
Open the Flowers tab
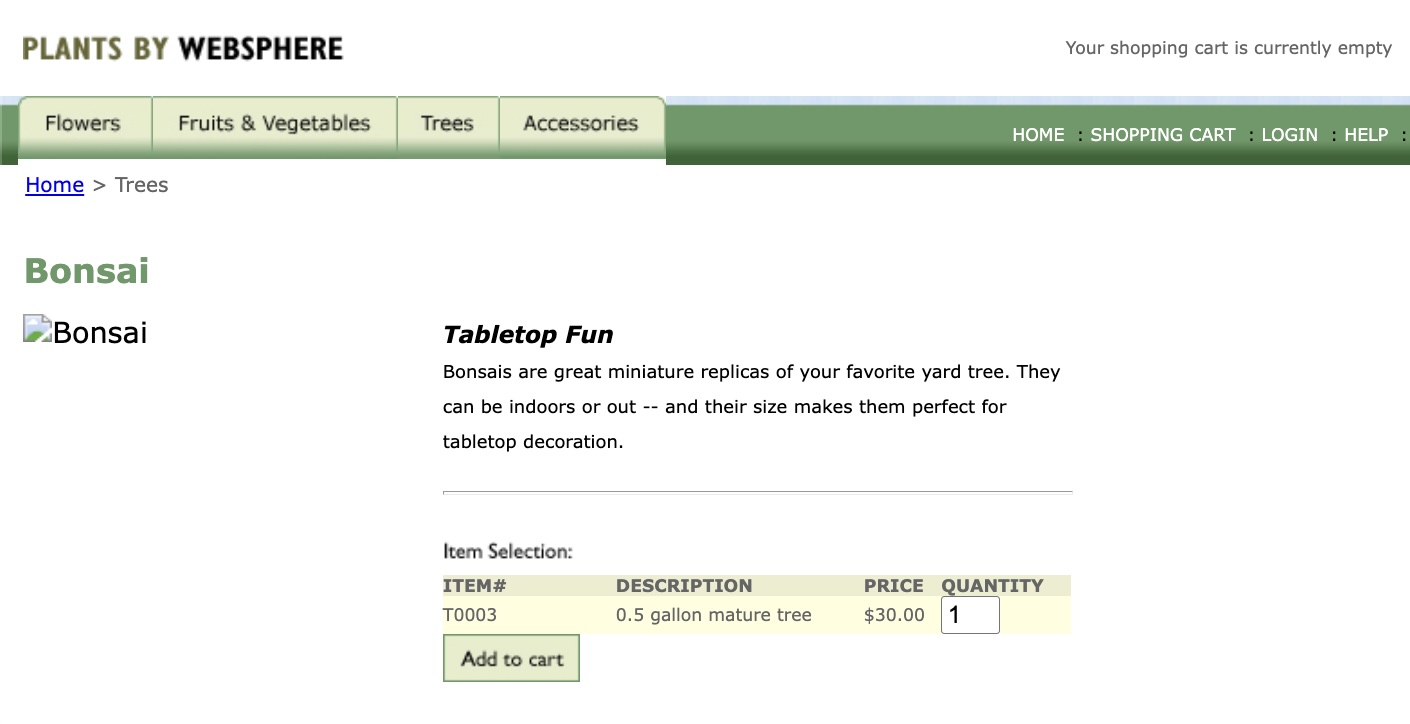coord(83,124)
